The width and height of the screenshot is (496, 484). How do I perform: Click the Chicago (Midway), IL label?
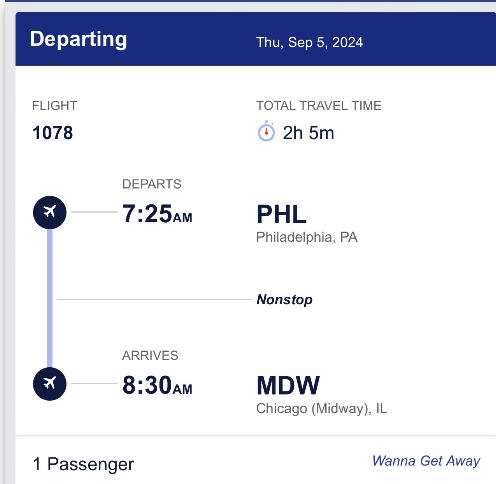(321, 409)
